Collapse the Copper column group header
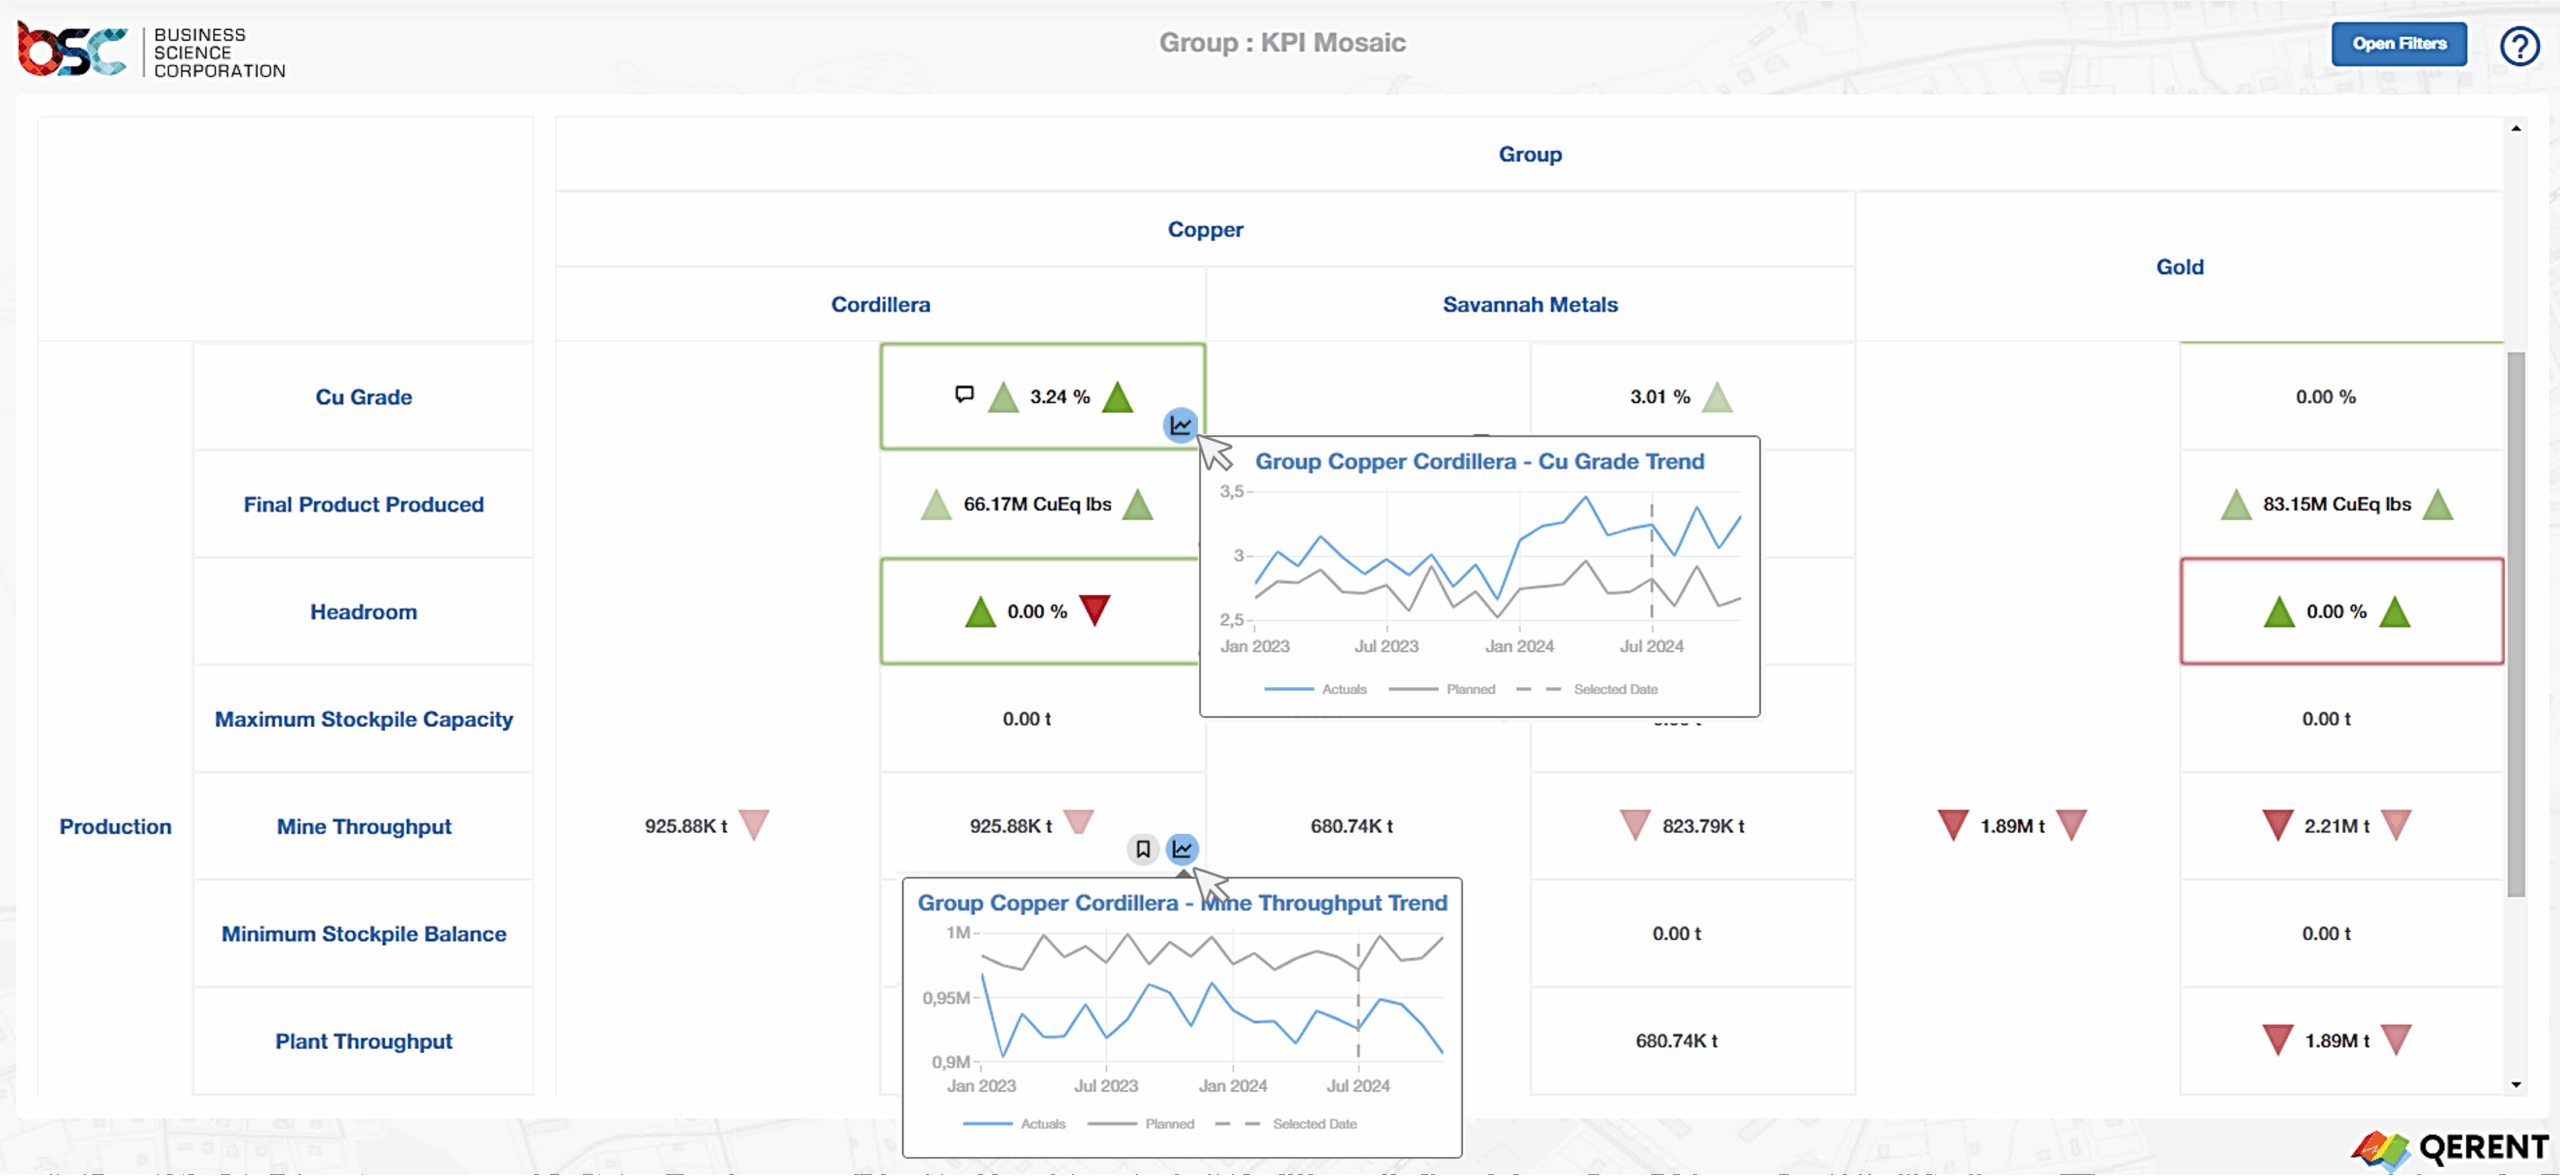 click(1205, 229)
